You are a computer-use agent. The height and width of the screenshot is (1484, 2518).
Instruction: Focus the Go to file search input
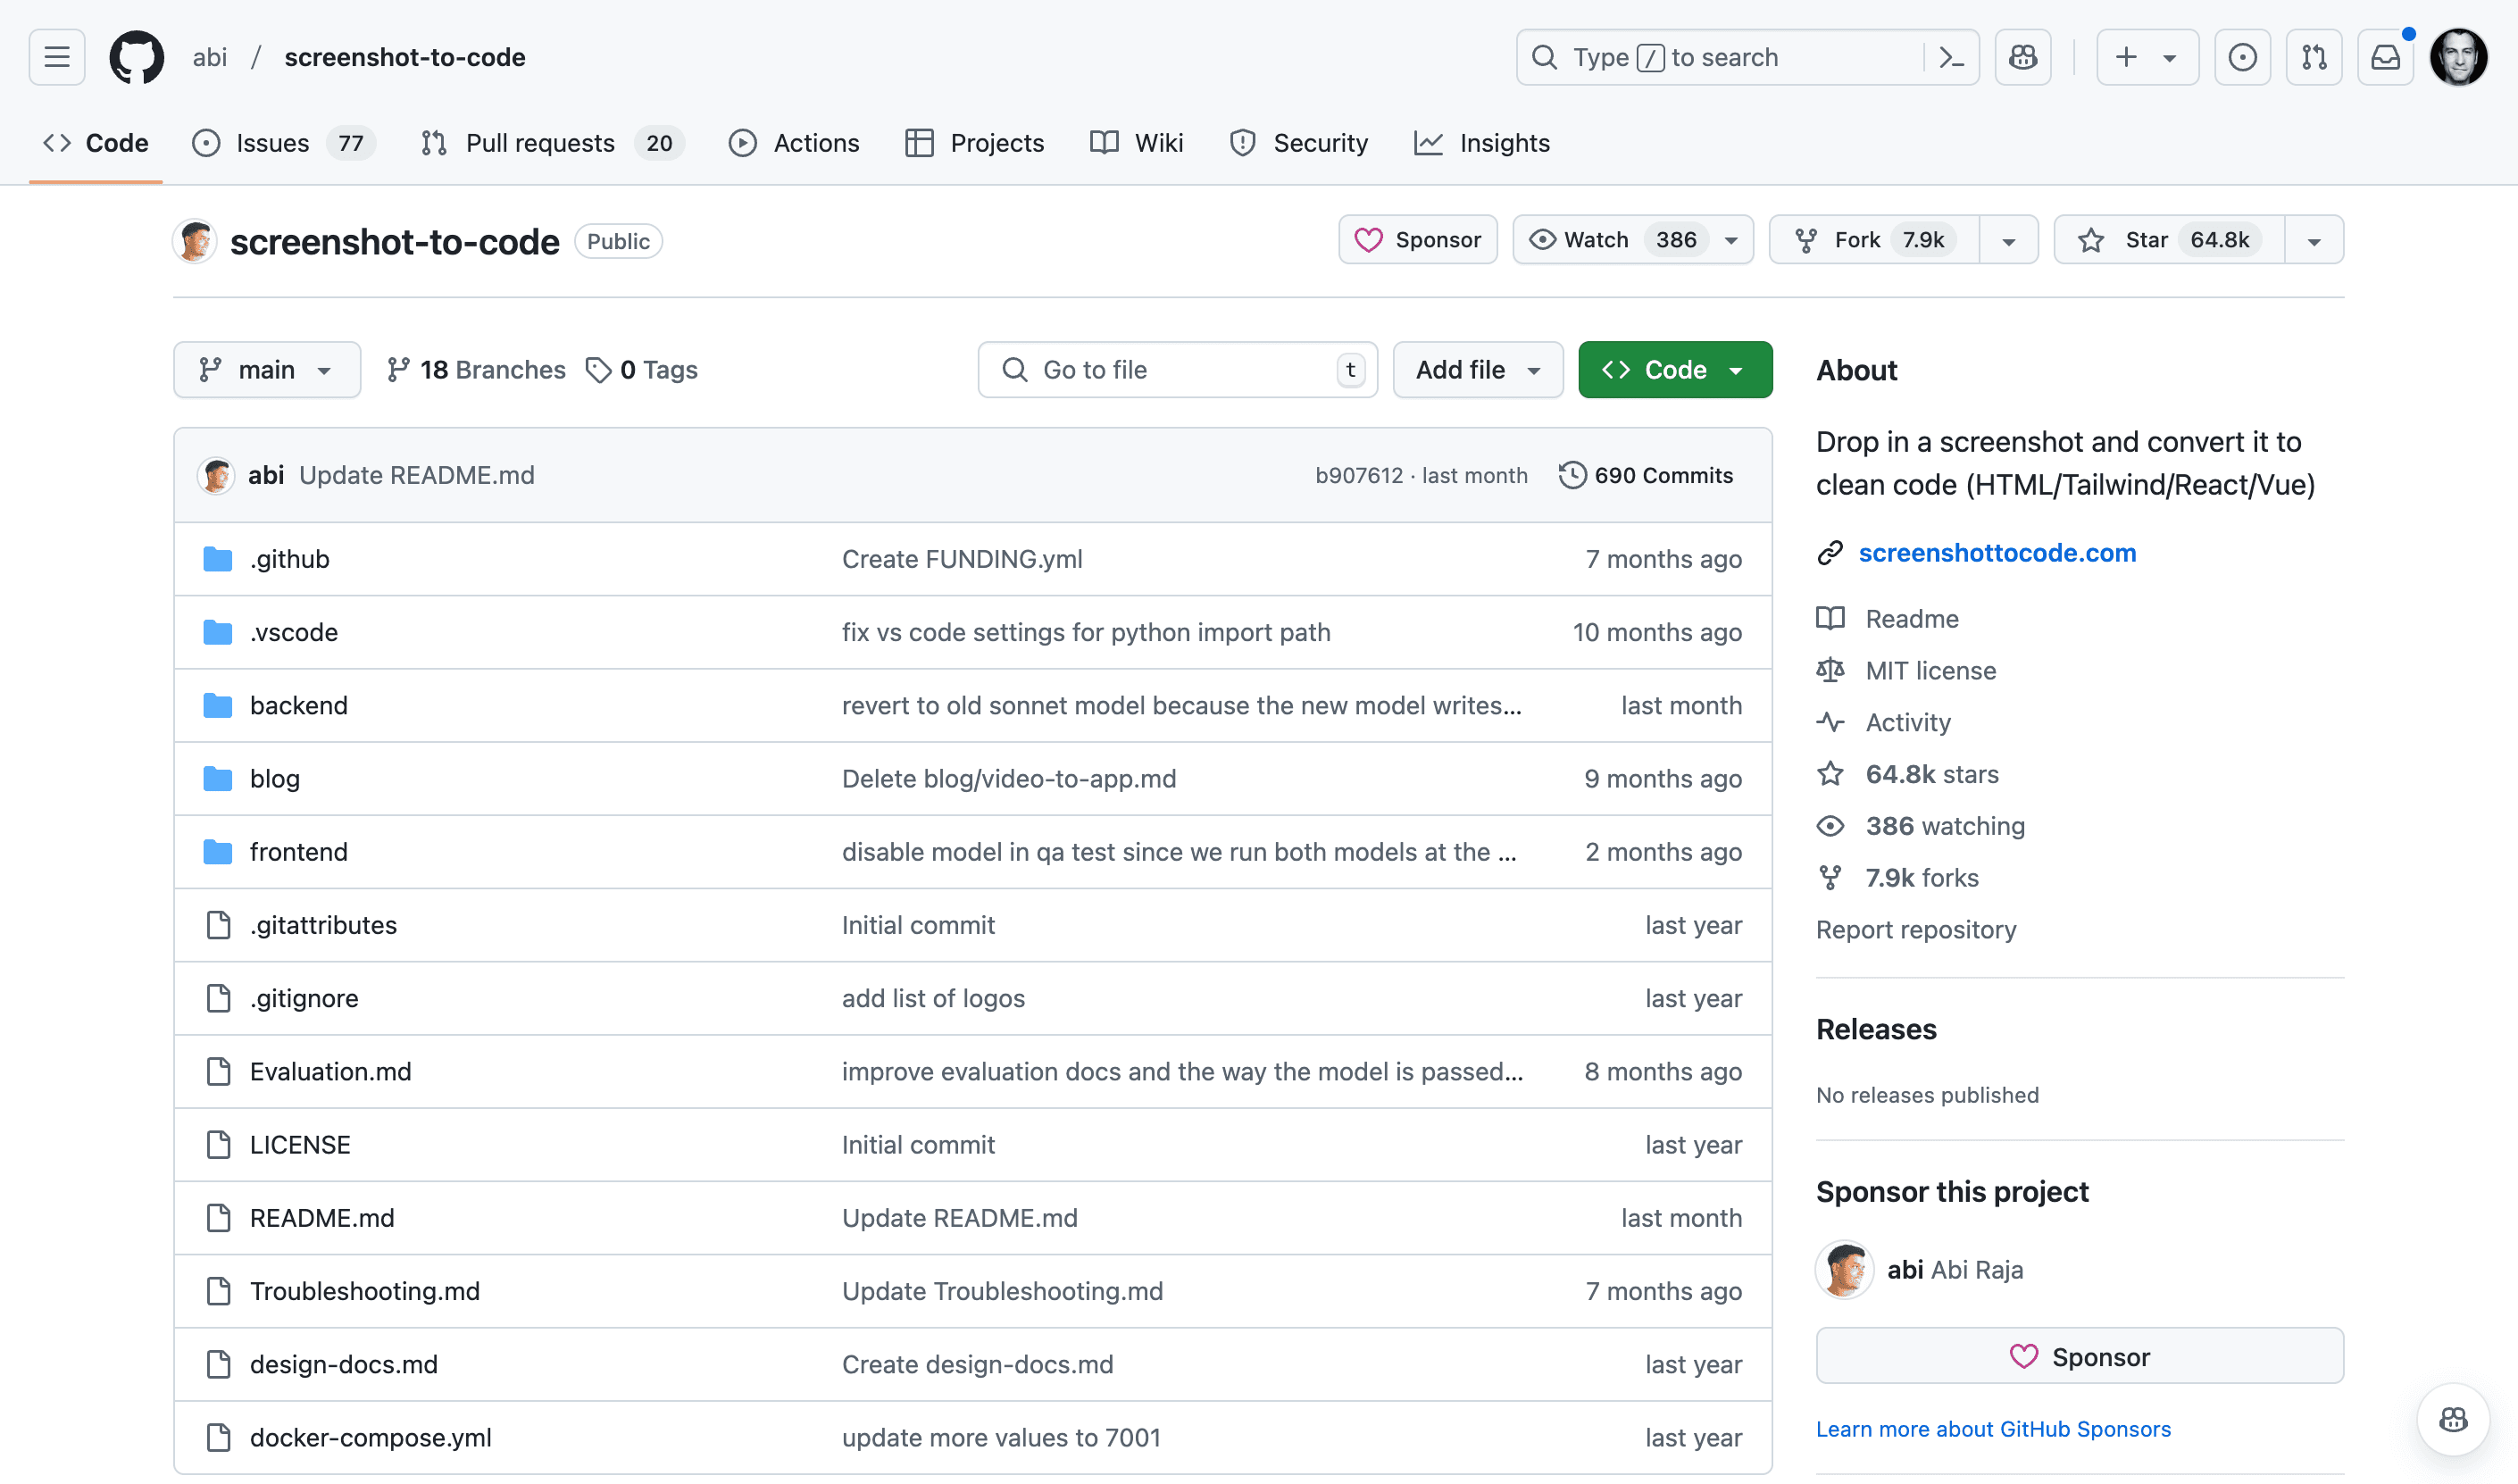coord(1177,370)
